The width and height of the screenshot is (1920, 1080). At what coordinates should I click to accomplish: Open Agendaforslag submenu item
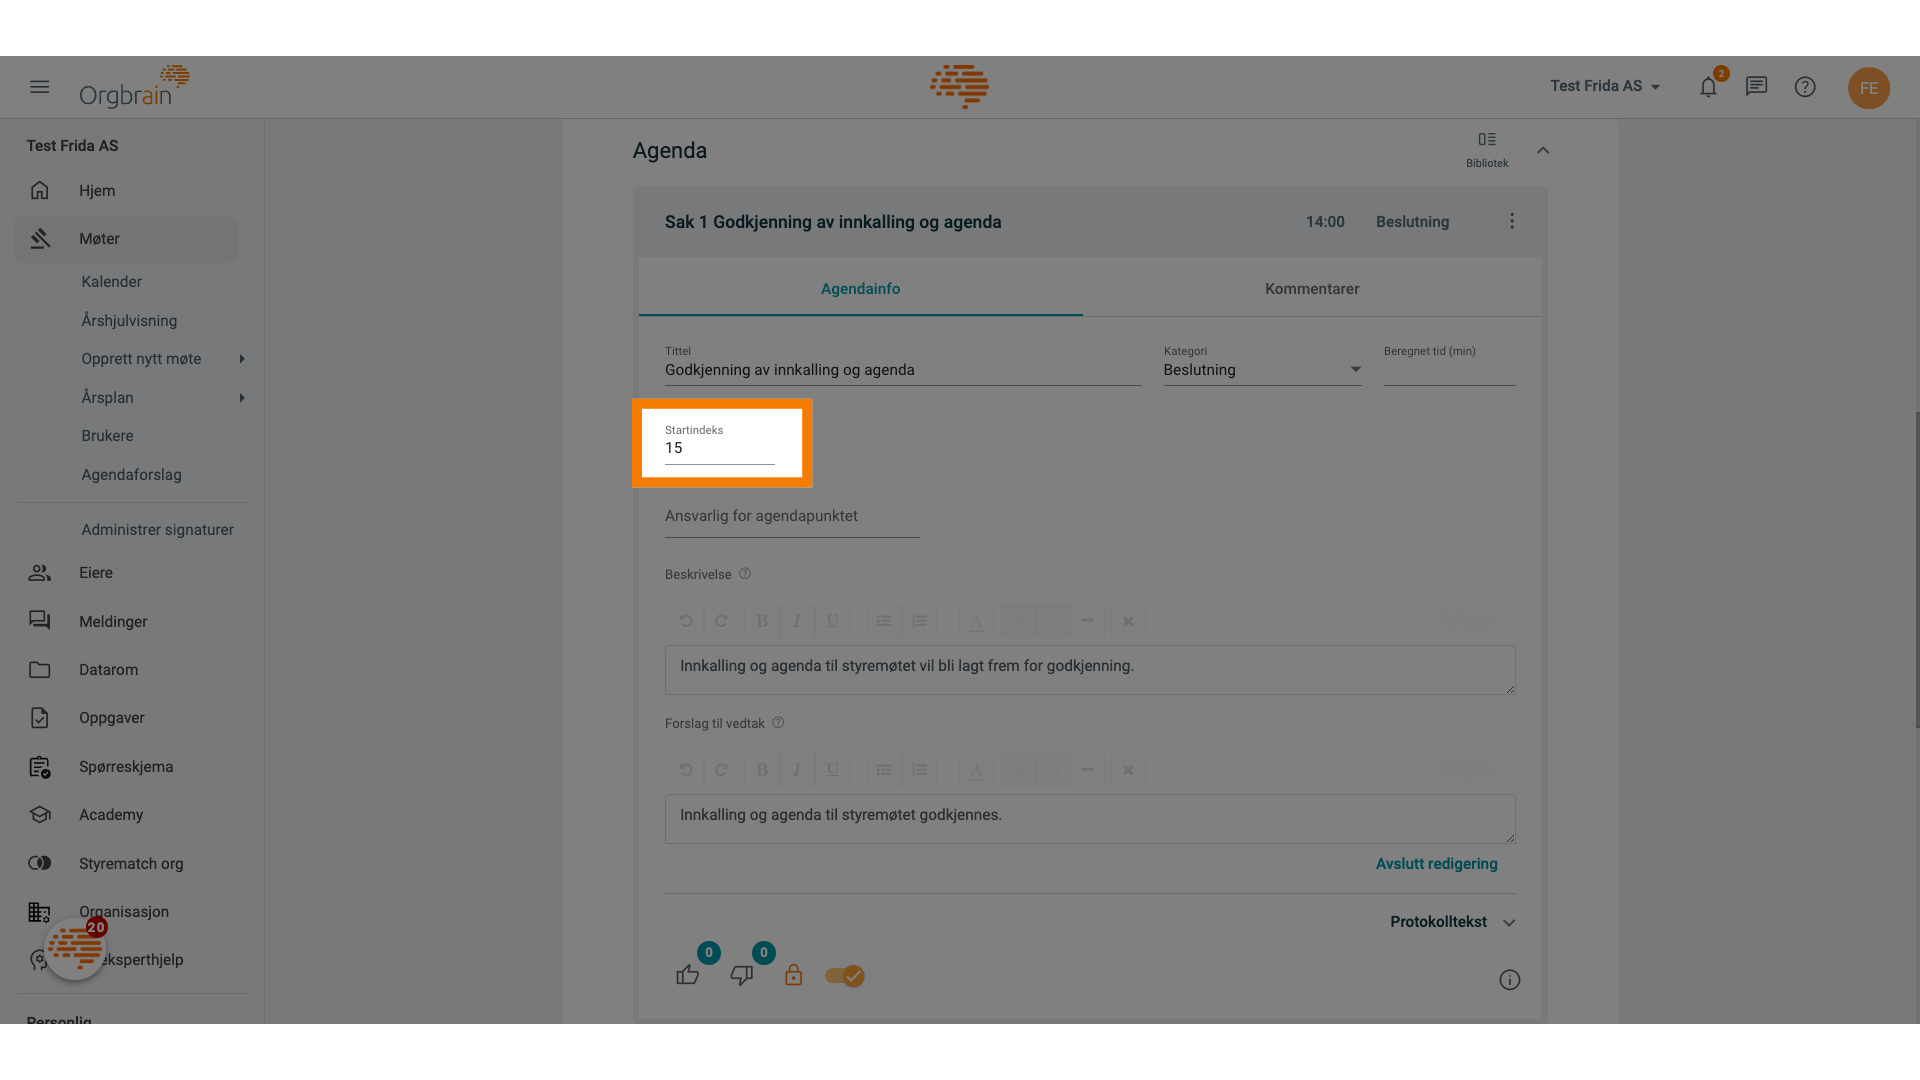coord(131,475)
